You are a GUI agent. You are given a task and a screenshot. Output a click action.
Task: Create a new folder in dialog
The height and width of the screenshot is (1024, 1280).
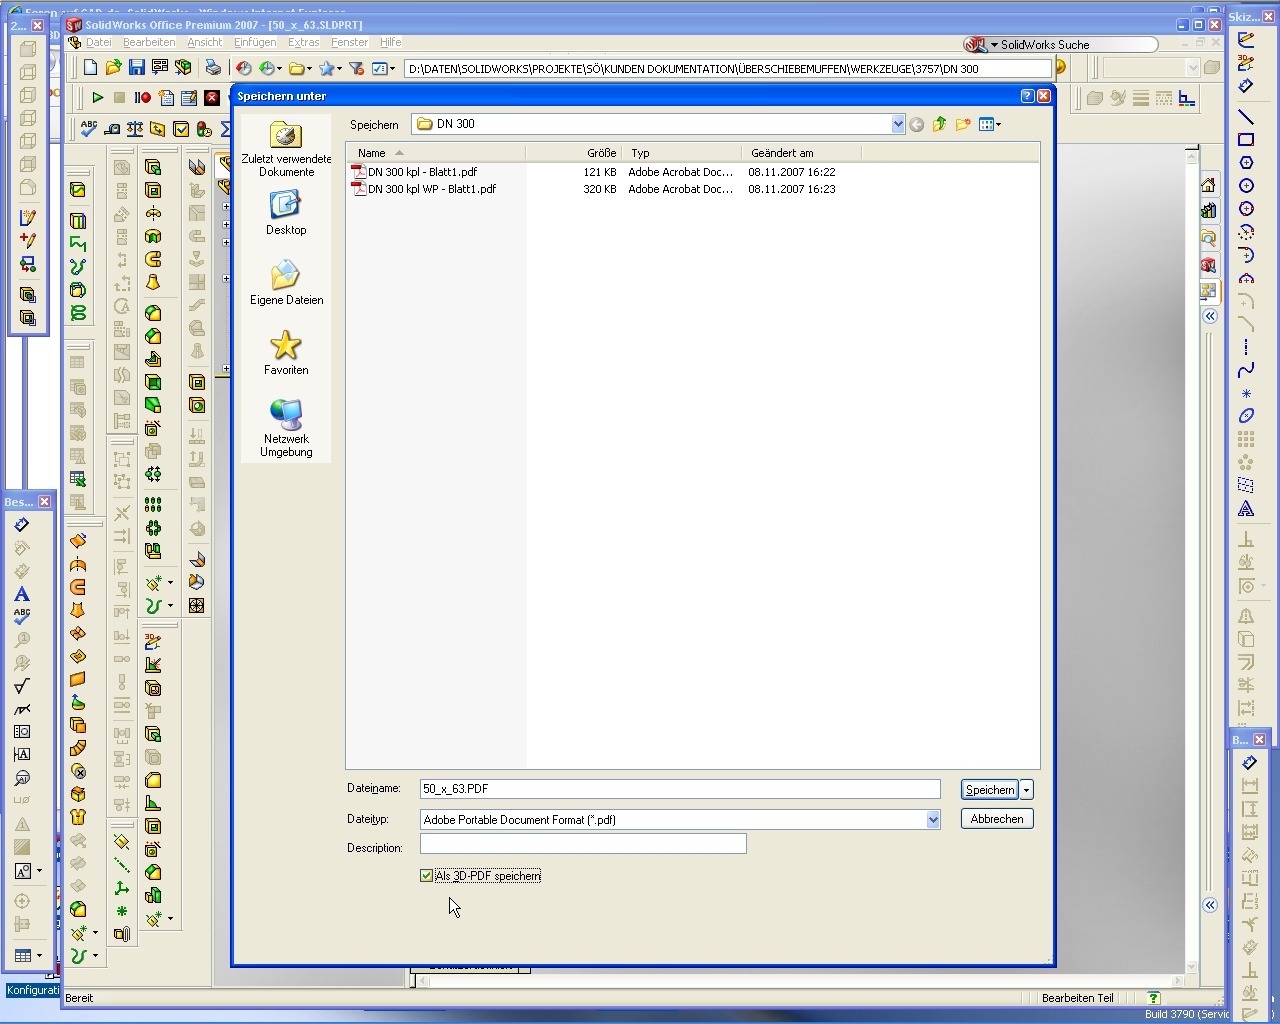[x=963, y=124]
